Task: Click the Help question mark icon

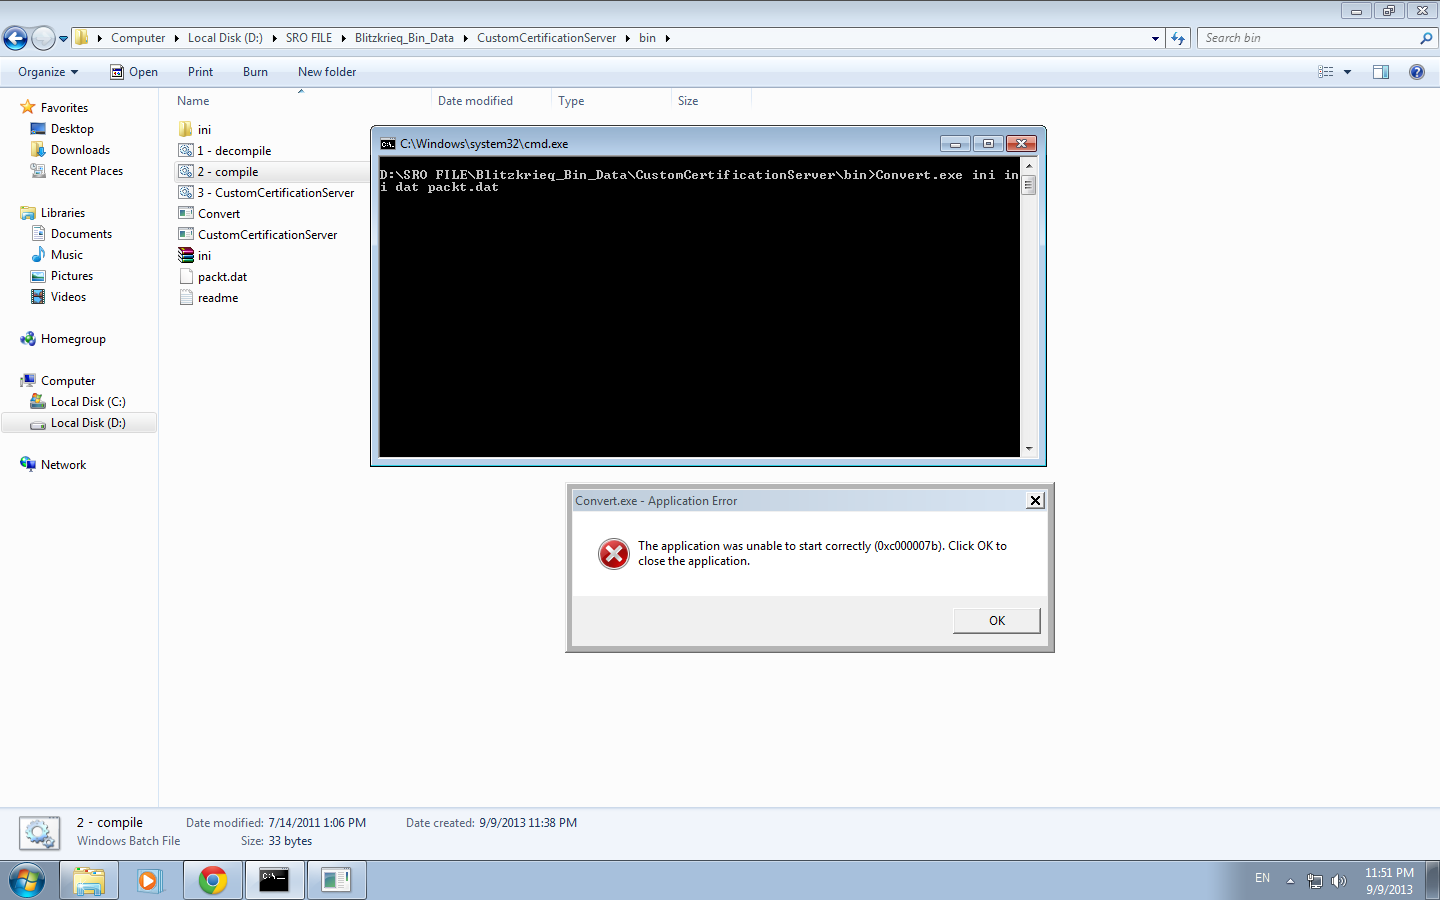Action: pos(1416,72)
